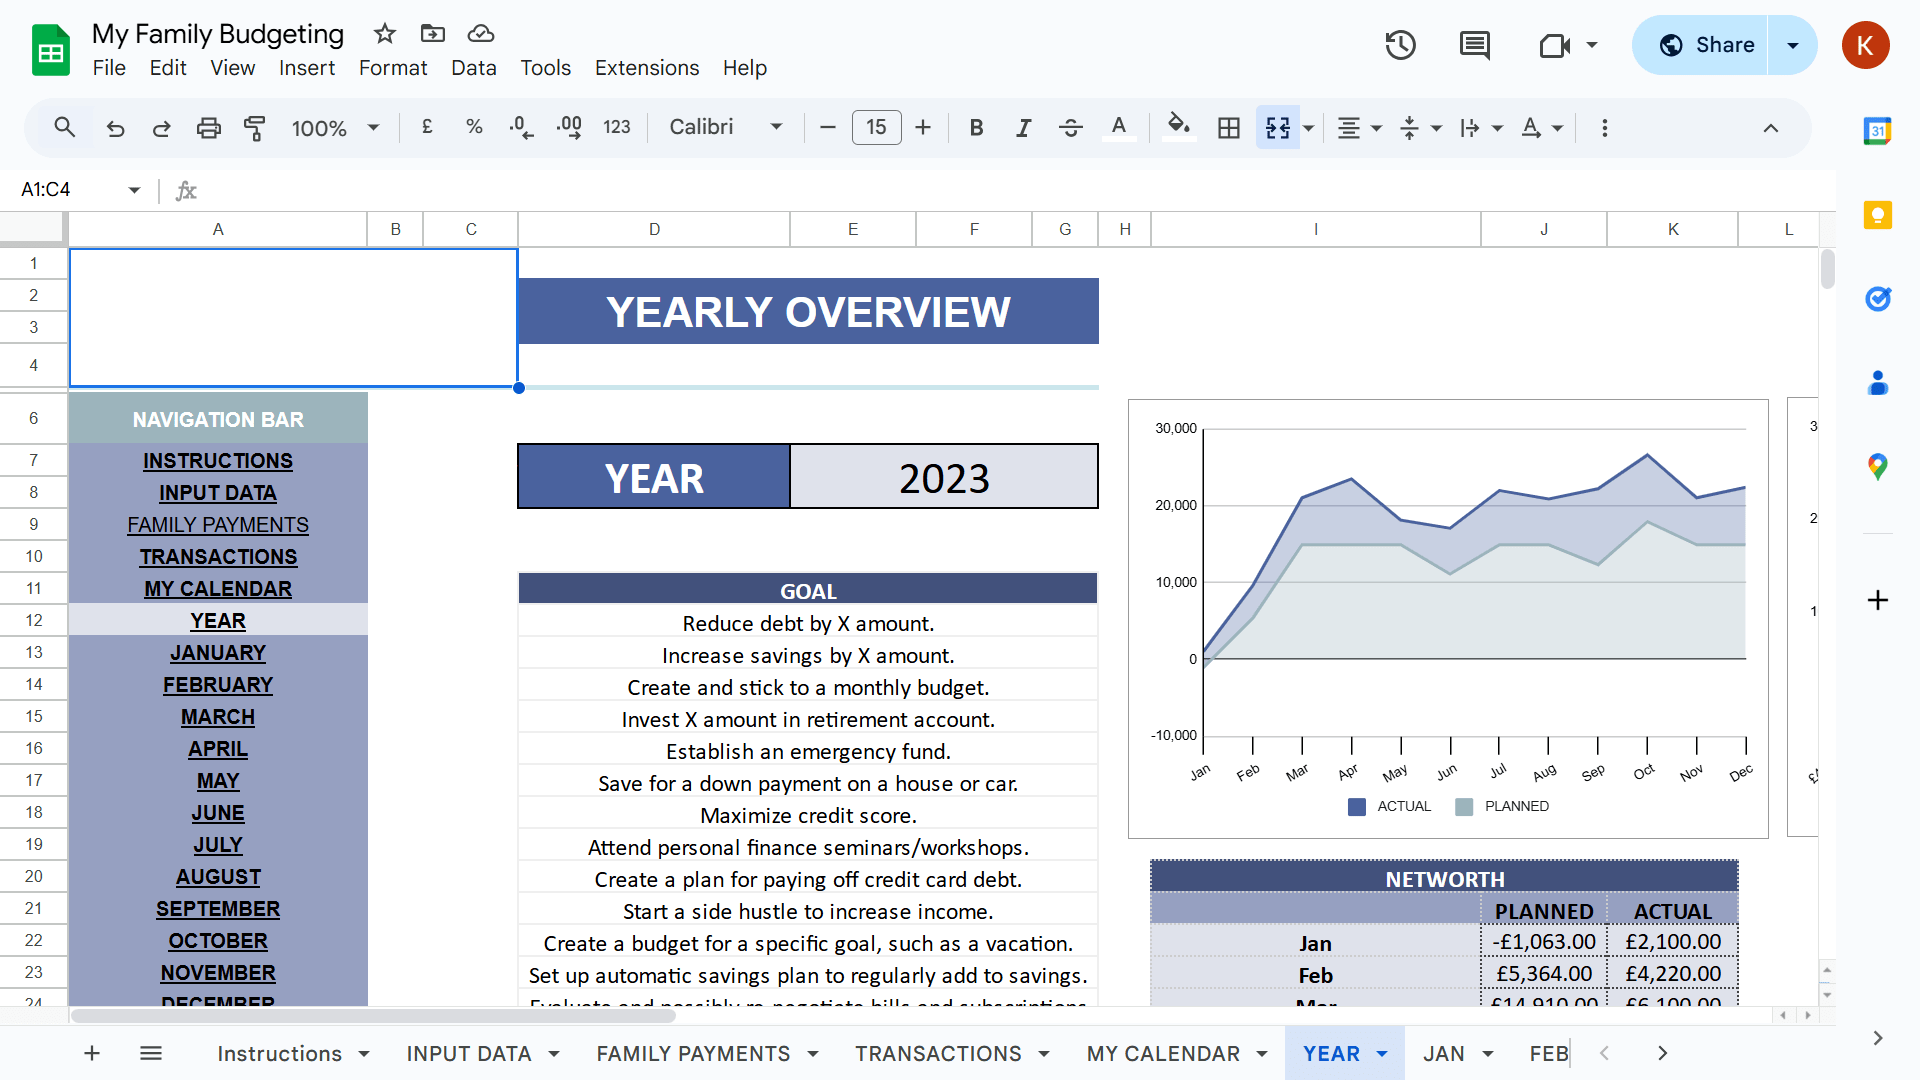The height and width of the screenshot is (1080, 1920).
Task: Open vertical align dropdown
Action: click(x=1420, y=127)
